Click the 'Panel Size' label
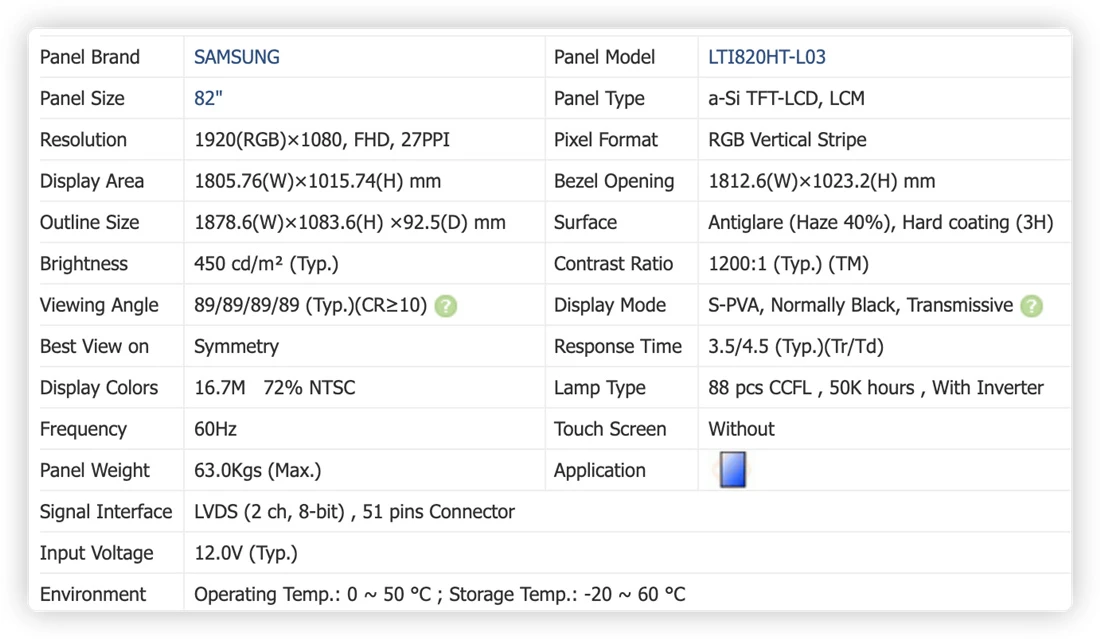 tap(82, 98)
